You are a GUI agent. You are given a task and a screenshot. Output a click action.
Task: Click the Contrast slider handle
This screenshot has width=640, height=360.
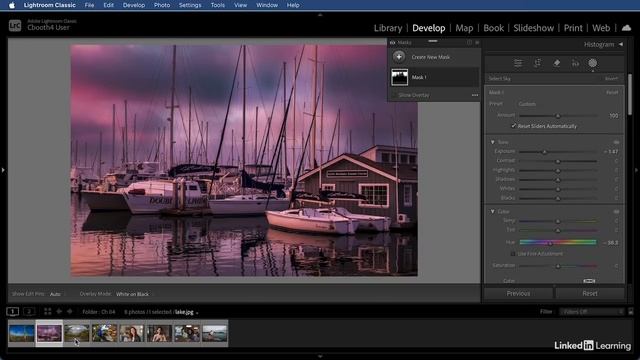[x=558, y=161]
